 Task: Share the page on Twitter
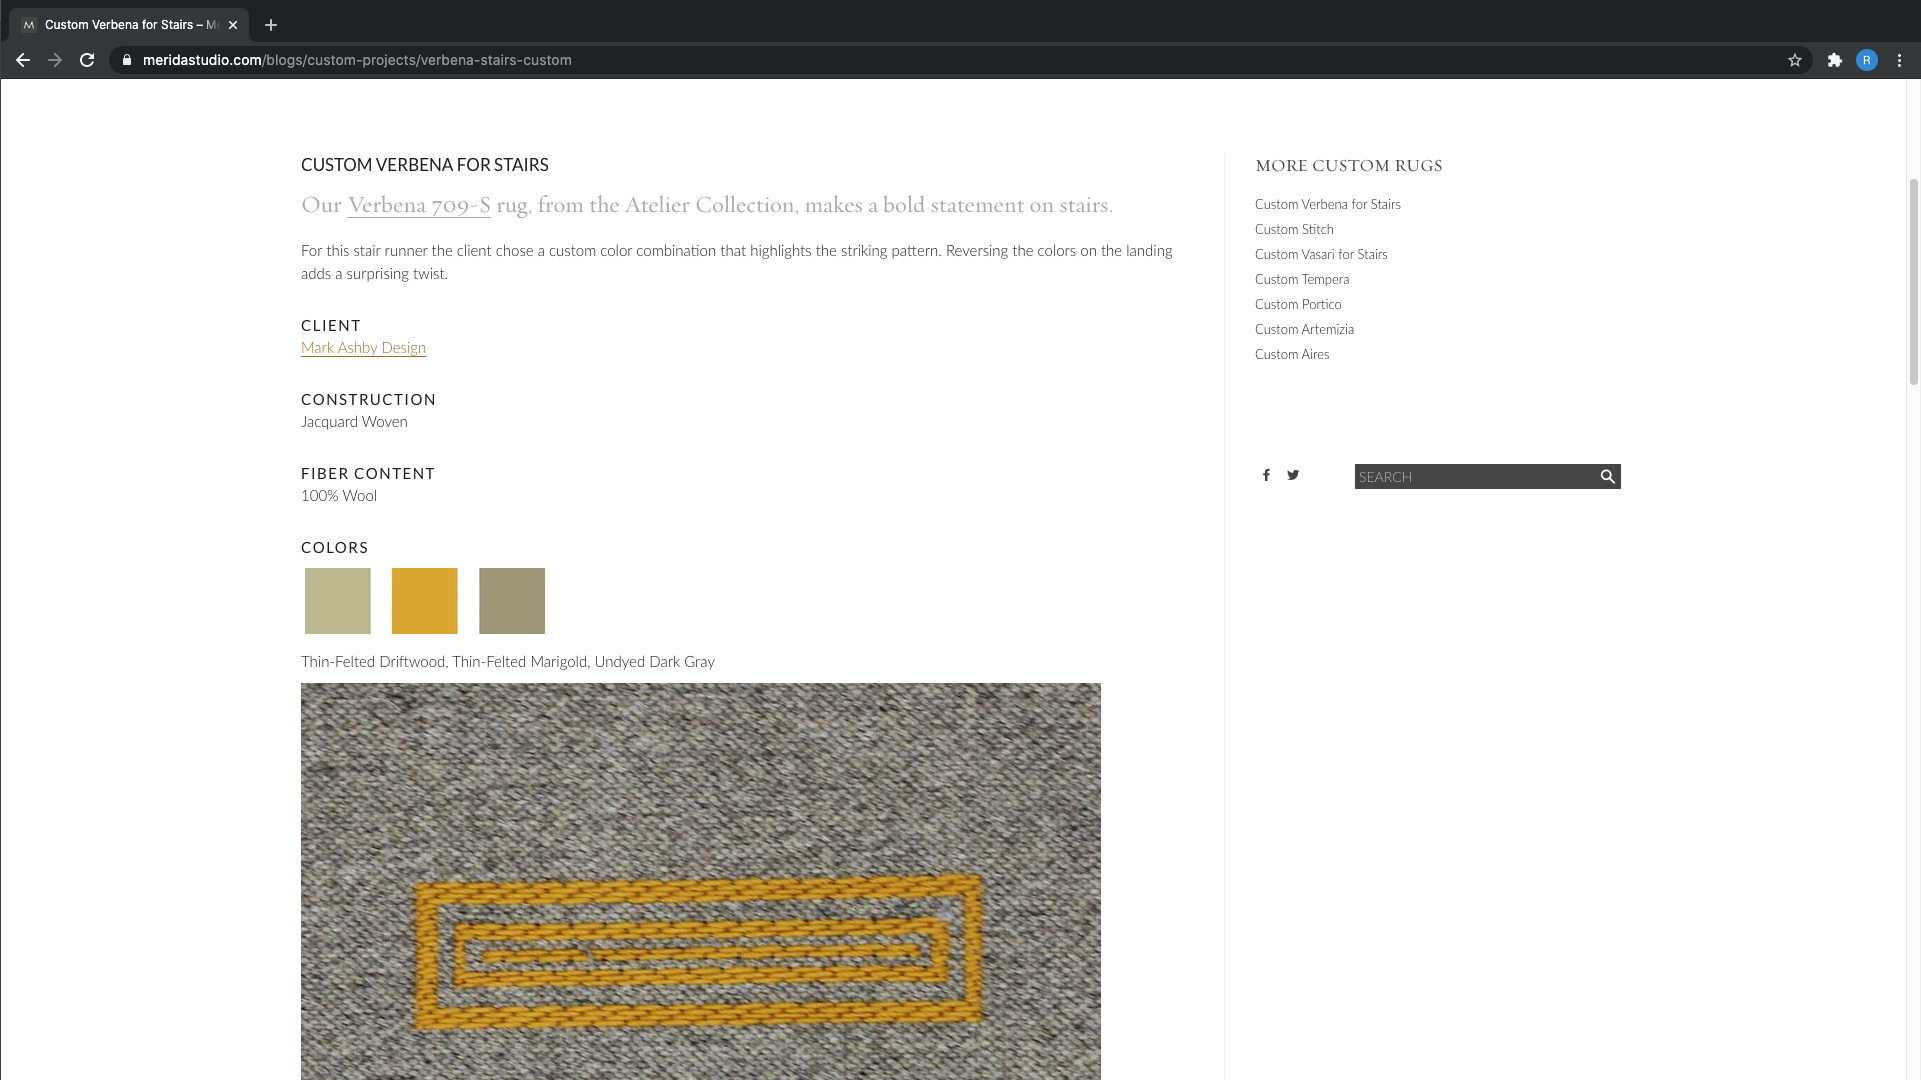click(x=1293, y=475)
